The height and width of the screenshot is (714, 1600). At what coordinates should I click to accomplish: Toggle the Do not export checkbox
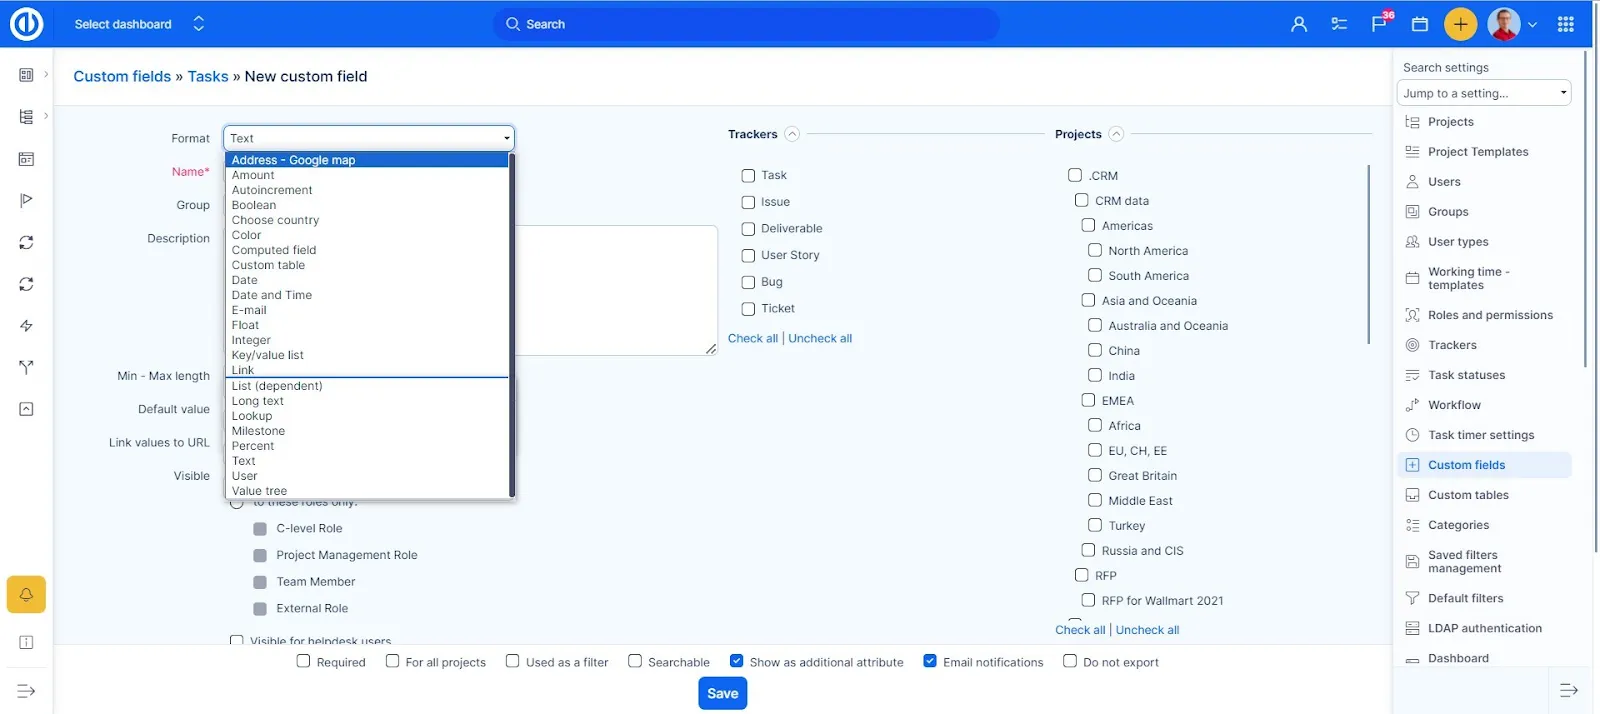click(1070, 661)
